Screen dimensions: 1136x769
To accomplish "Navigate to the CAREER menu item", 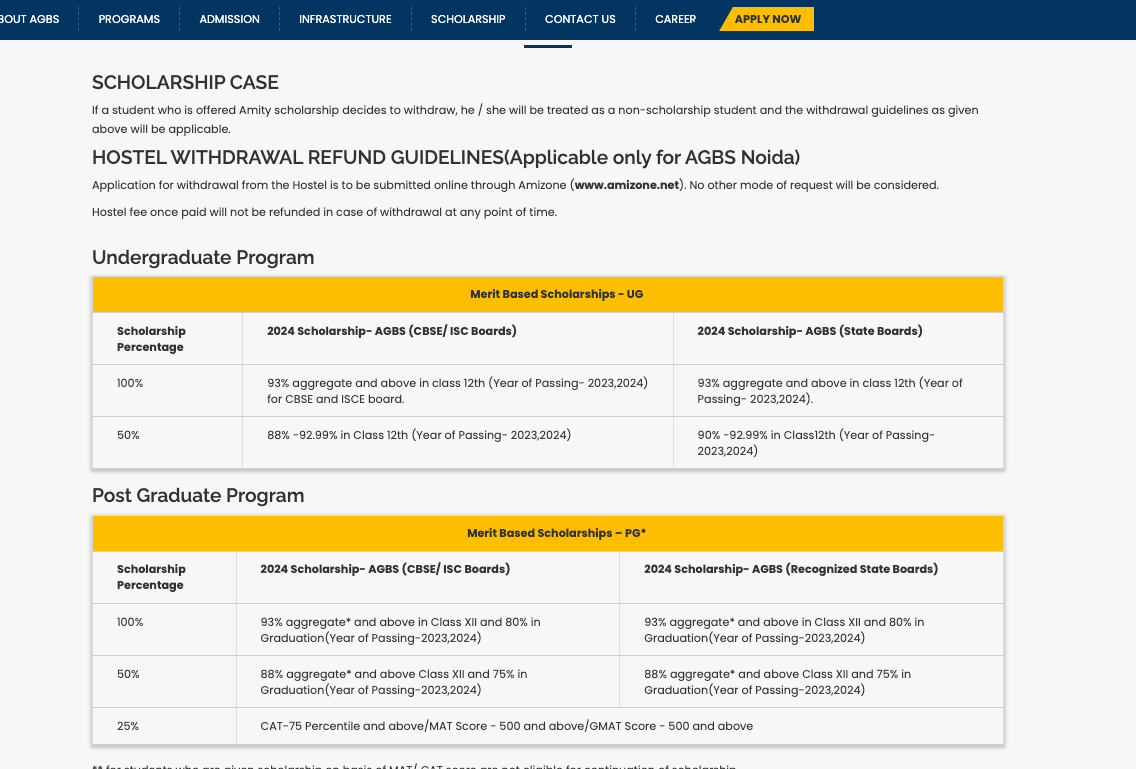I will (675, 19).
